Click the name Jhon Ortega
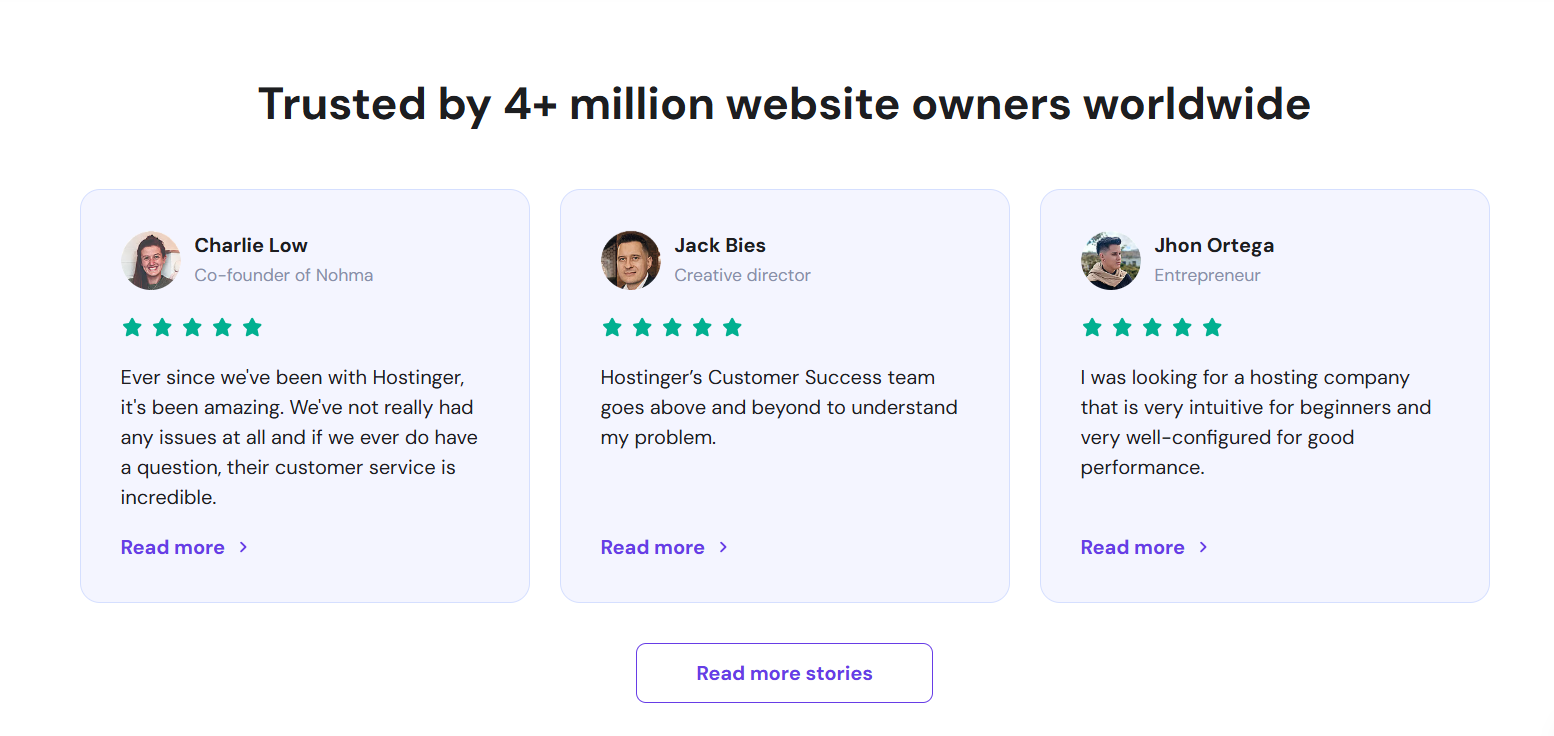Screen dimensions: 1554x736 [x=1214, y=245]
